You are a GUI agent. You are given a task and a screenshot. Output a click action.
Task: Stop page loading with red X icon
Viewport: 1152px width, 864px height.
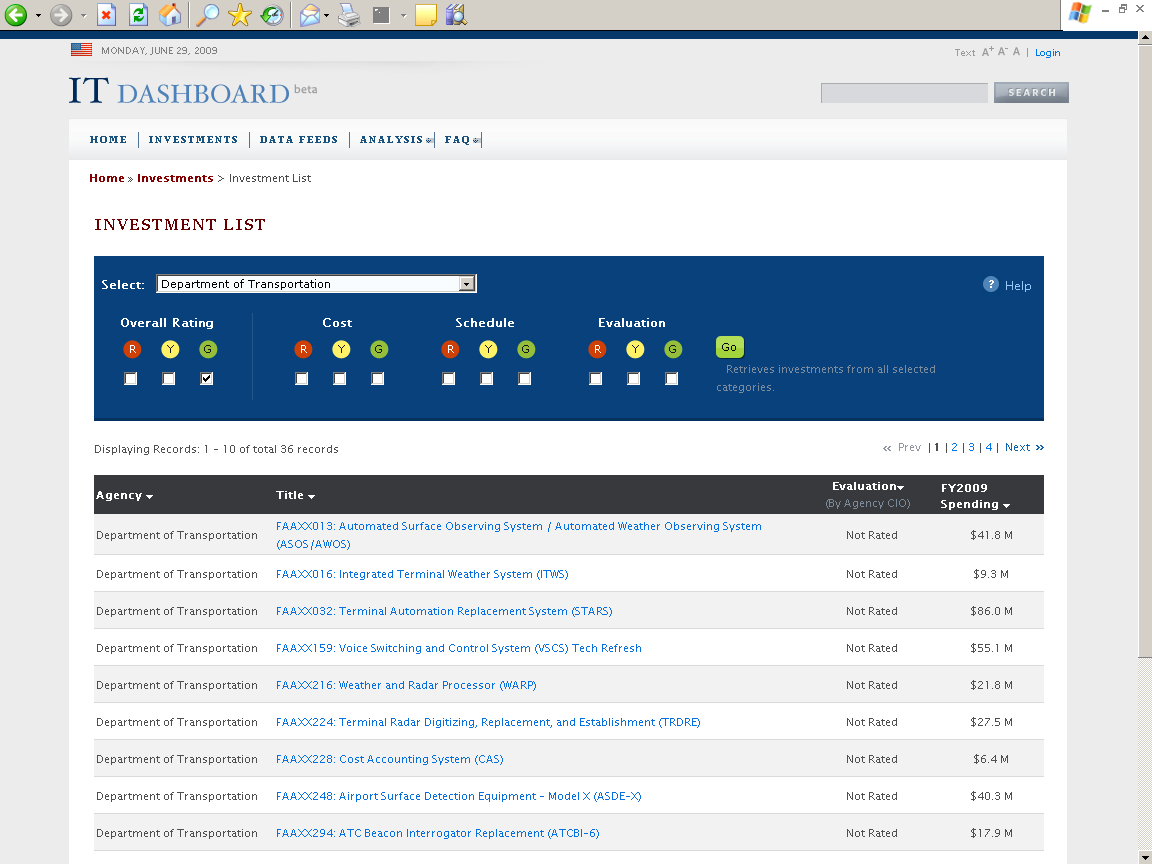coord(107,15)
